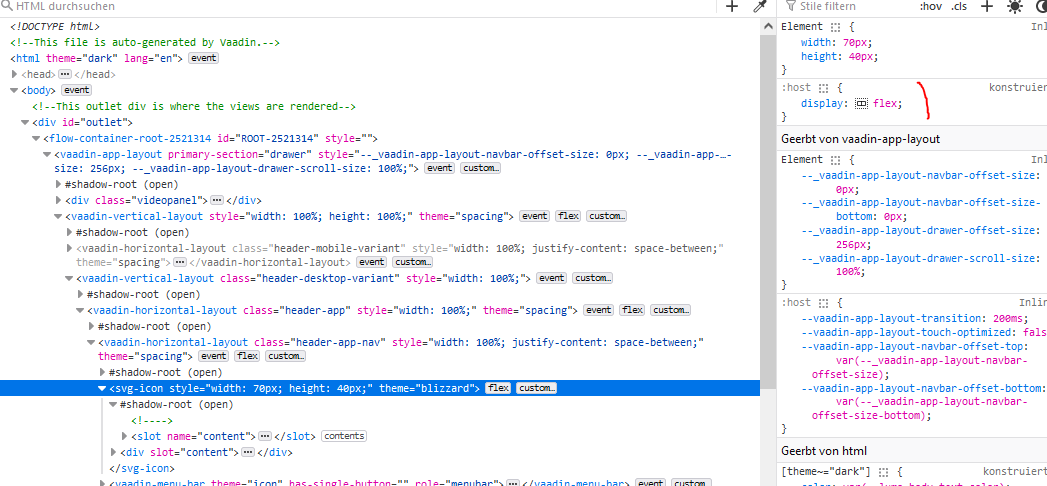
Task: Expand the ellipsis badge inside the head element
Action: 65,74
